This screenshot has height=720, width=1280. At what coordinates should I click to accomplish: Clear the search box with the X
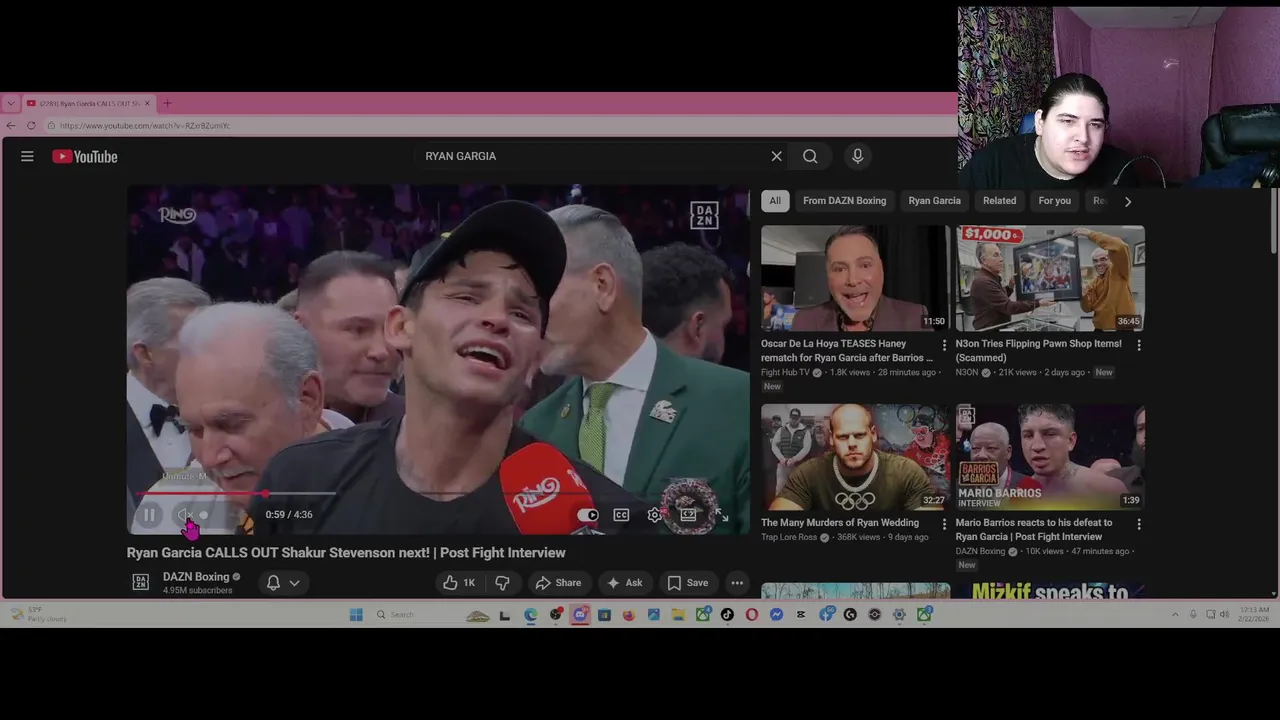coord(776,156)
